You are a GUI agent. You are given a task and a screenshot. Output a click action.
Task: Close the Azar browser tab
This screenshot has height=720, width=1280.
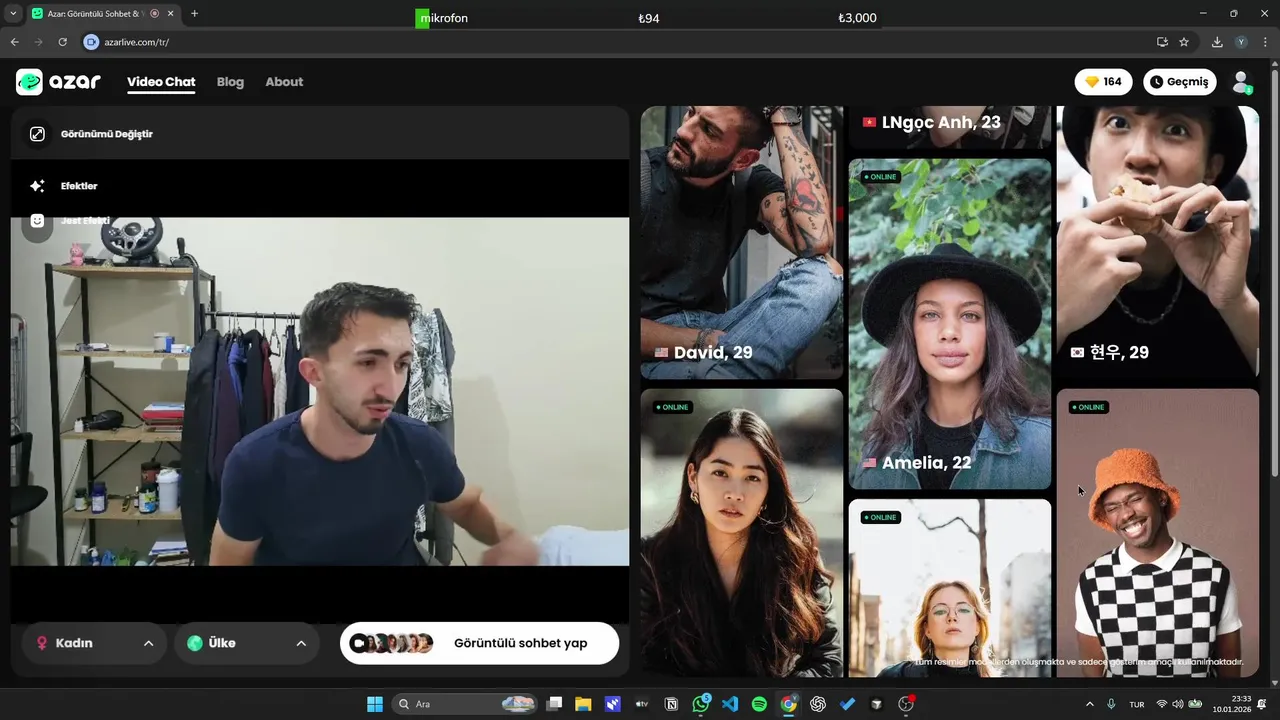169,14
